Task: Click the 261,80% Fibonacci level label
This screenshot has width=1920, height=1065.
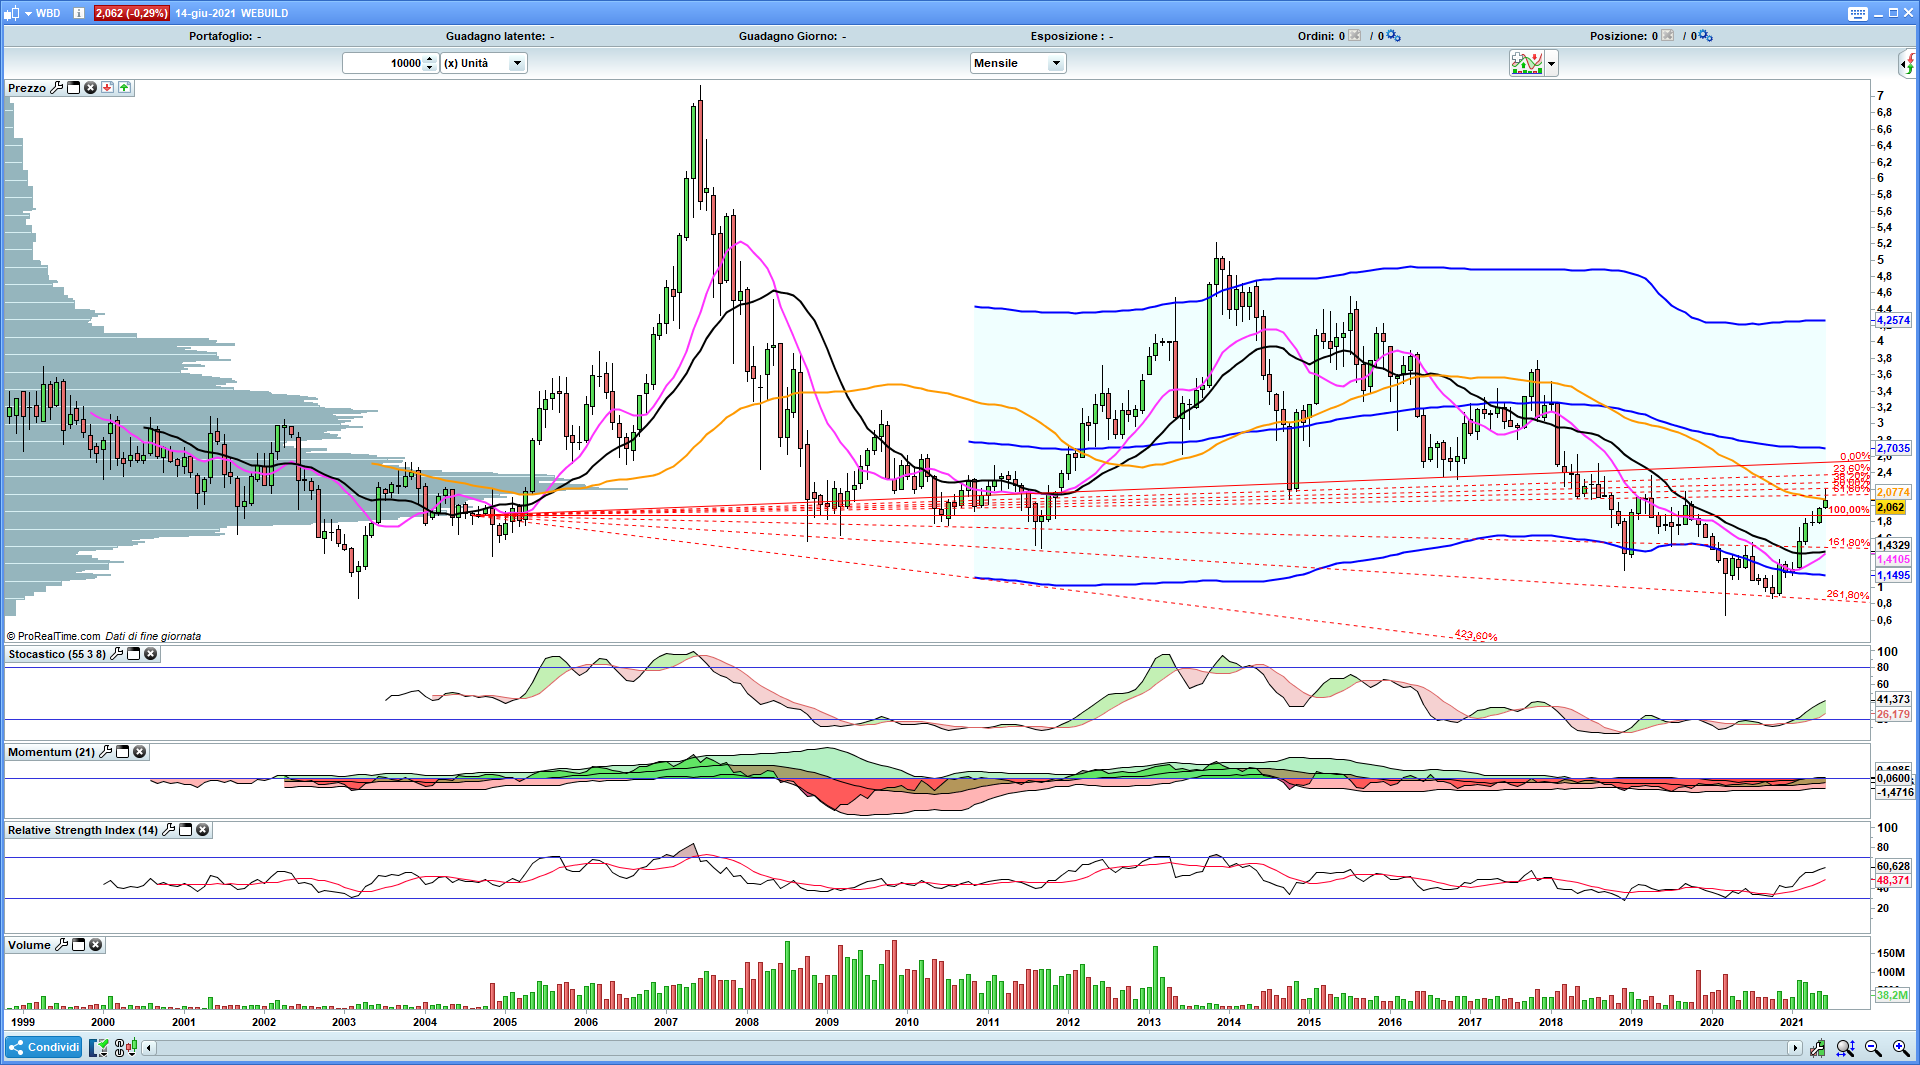Action: [1847, 595]
